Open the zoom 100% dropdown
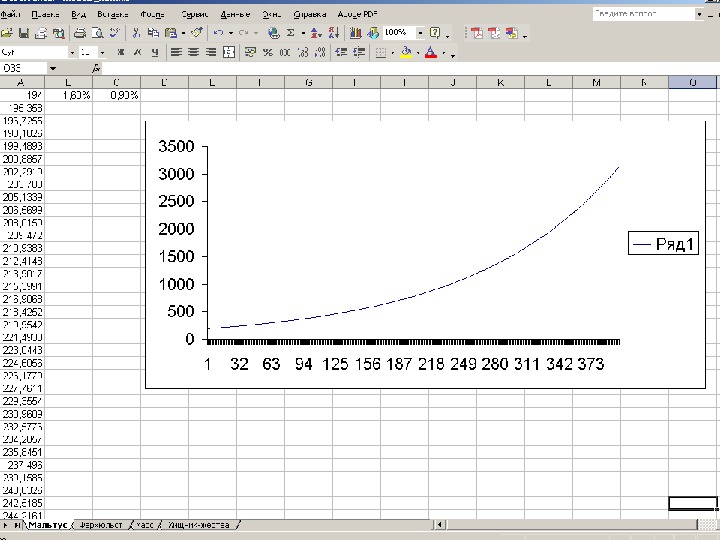 419,33
